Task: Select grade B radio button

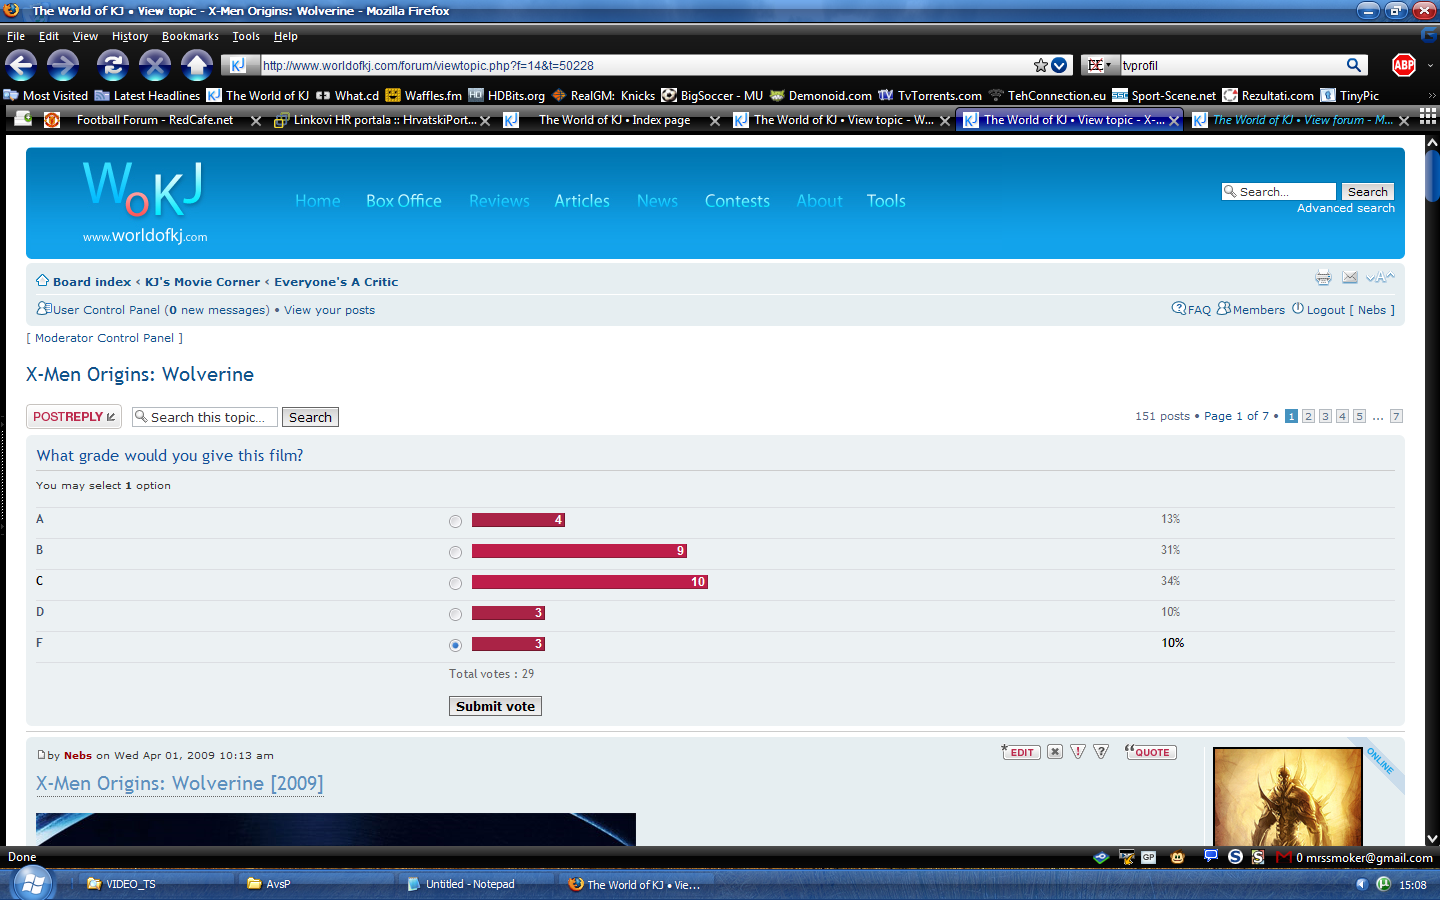Action: [455, 552]
